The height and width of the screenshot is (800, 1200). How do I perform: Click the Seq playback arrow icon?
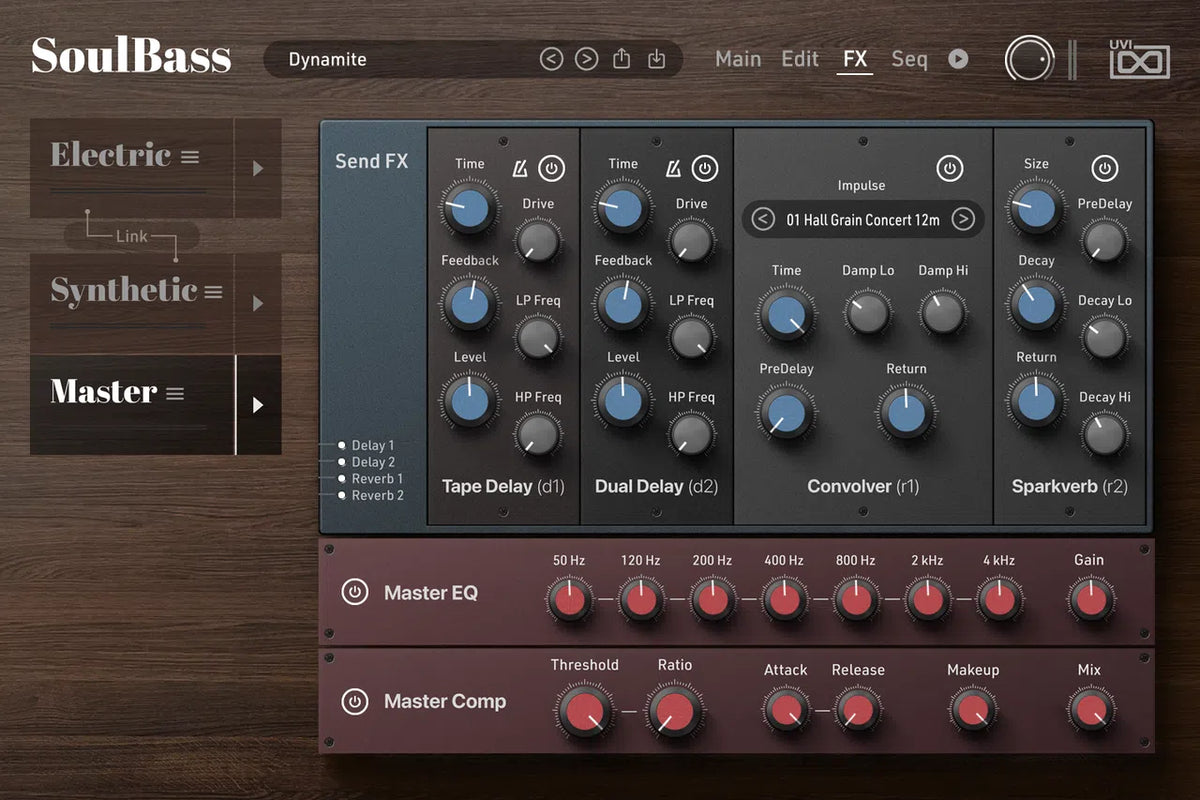click(958, 59)
